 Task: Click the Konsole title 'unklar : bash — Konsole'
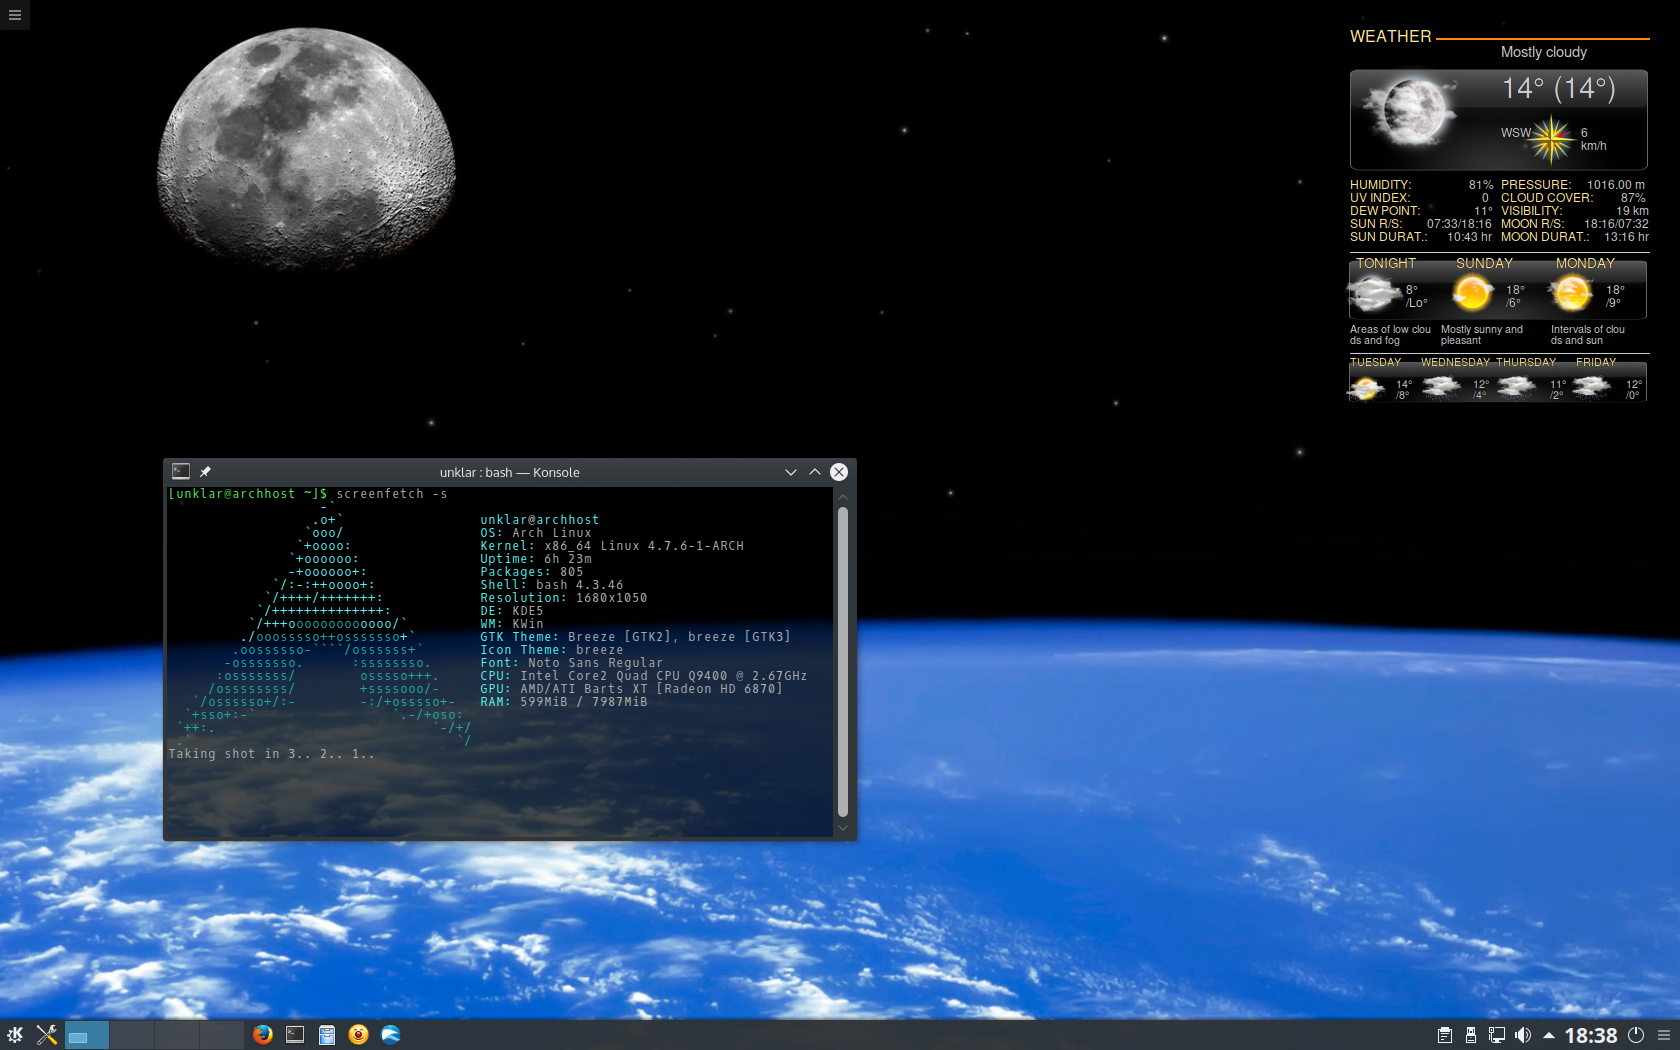pyautogui.click(x=509, y=472)
